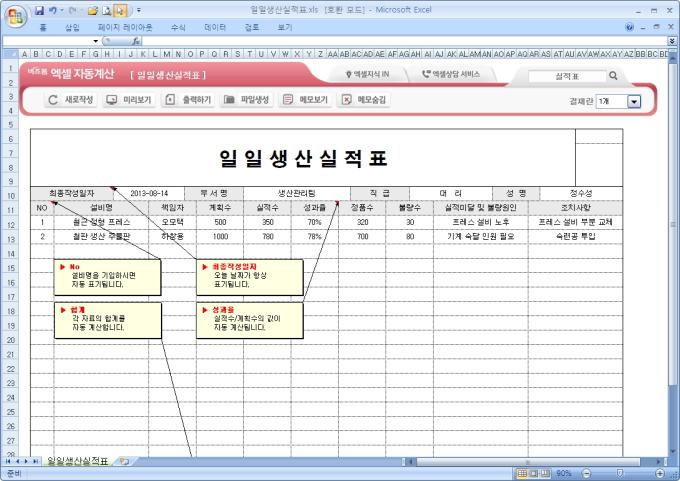The image size is (680, 481).
Task: Click the magnifier search icon
Action: pyautogui.click(x=613, y=75)
